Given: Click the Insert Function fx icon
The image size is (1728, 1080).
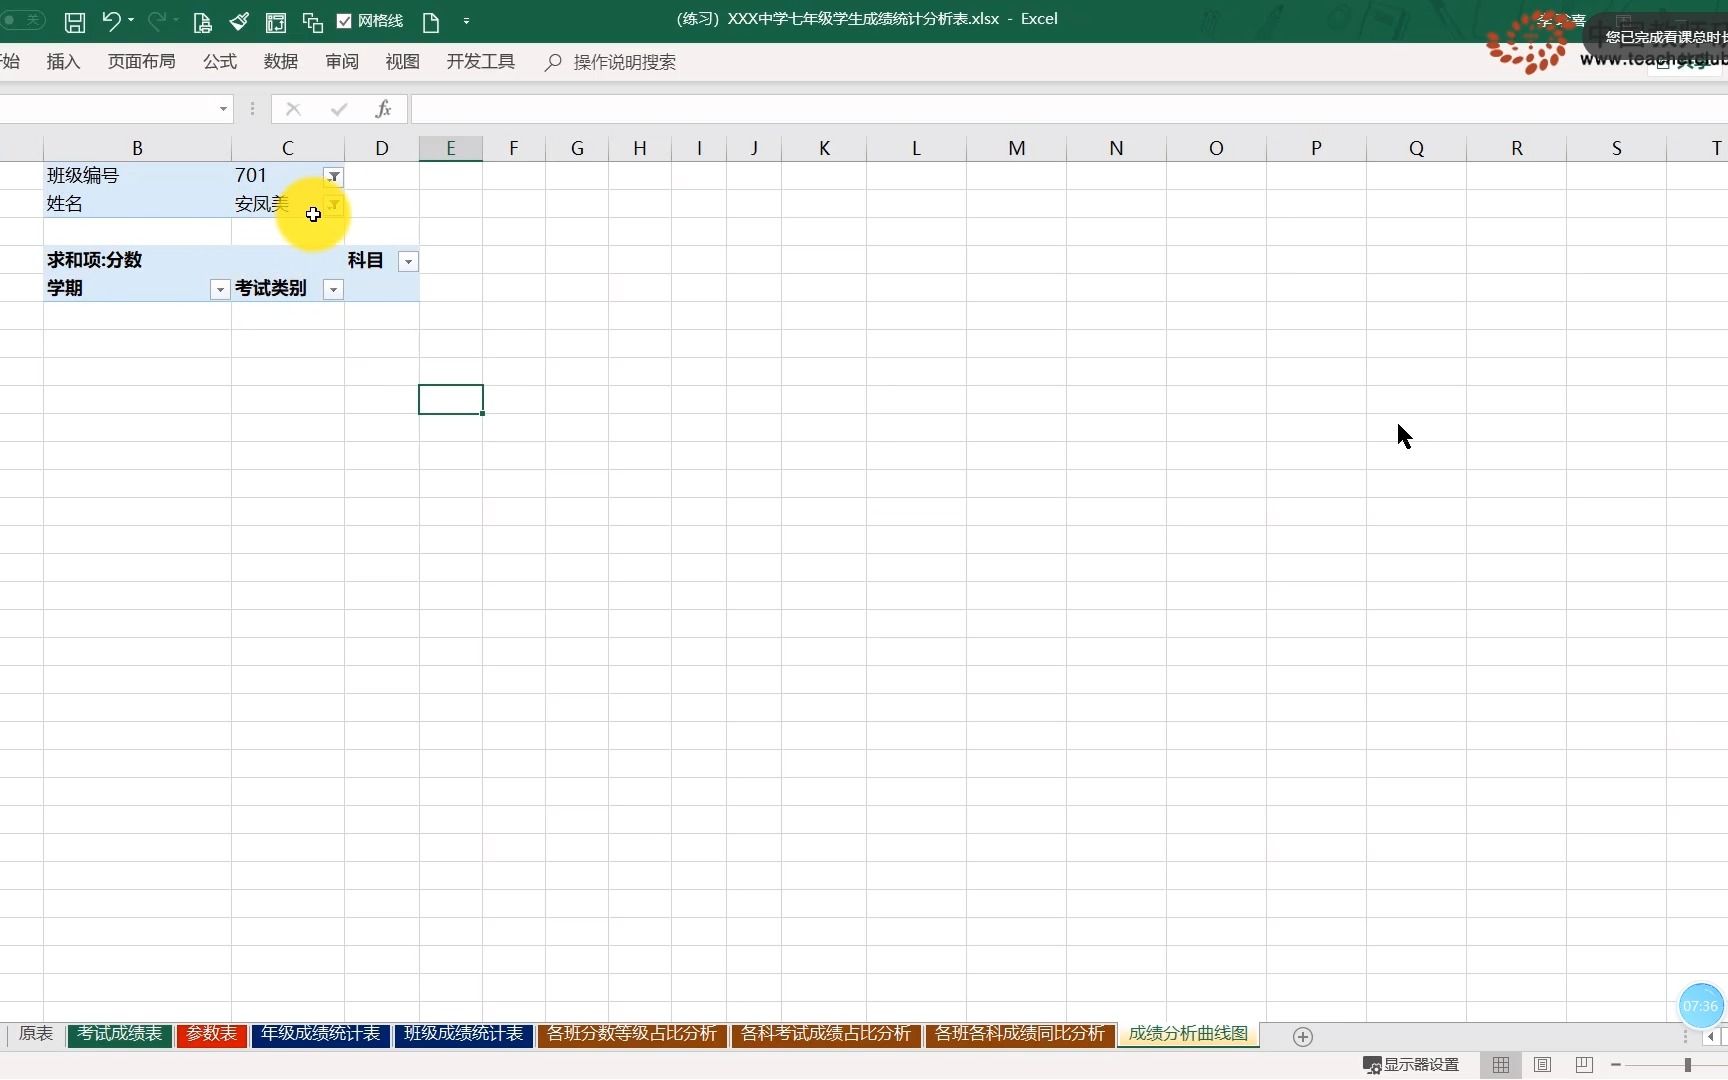Looking at the screenshot, I should click(x=383, y=109).
